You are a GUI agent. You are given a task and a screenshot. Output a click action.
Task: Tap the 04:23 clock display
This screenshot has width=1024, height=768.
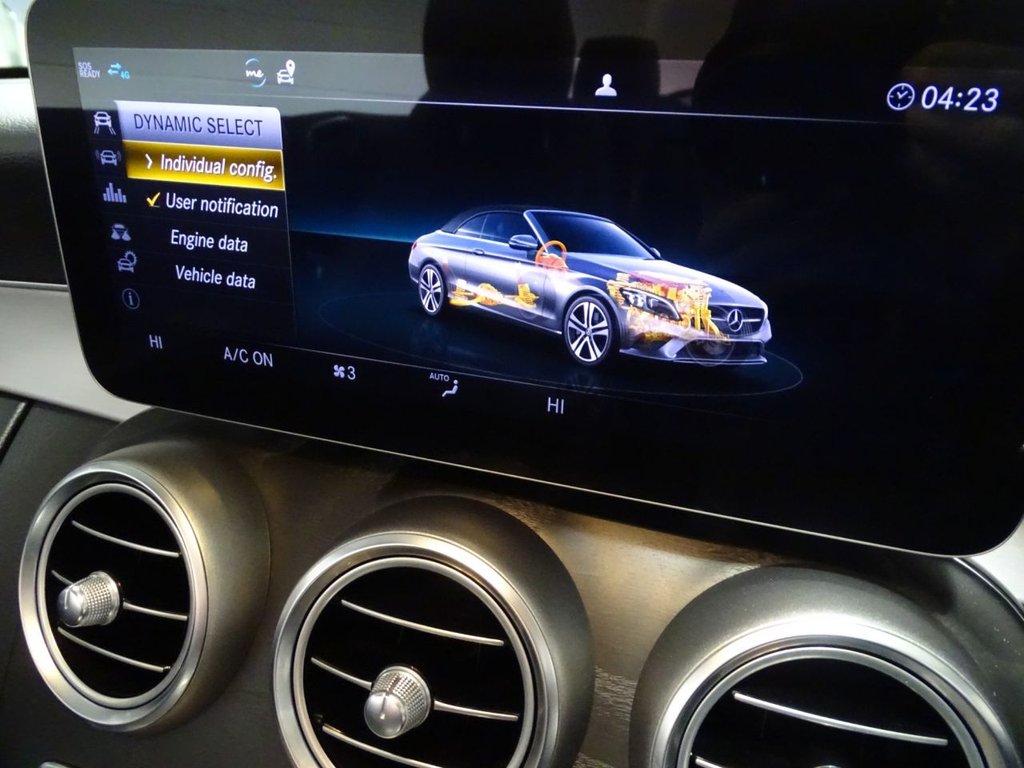click(944, 98)
